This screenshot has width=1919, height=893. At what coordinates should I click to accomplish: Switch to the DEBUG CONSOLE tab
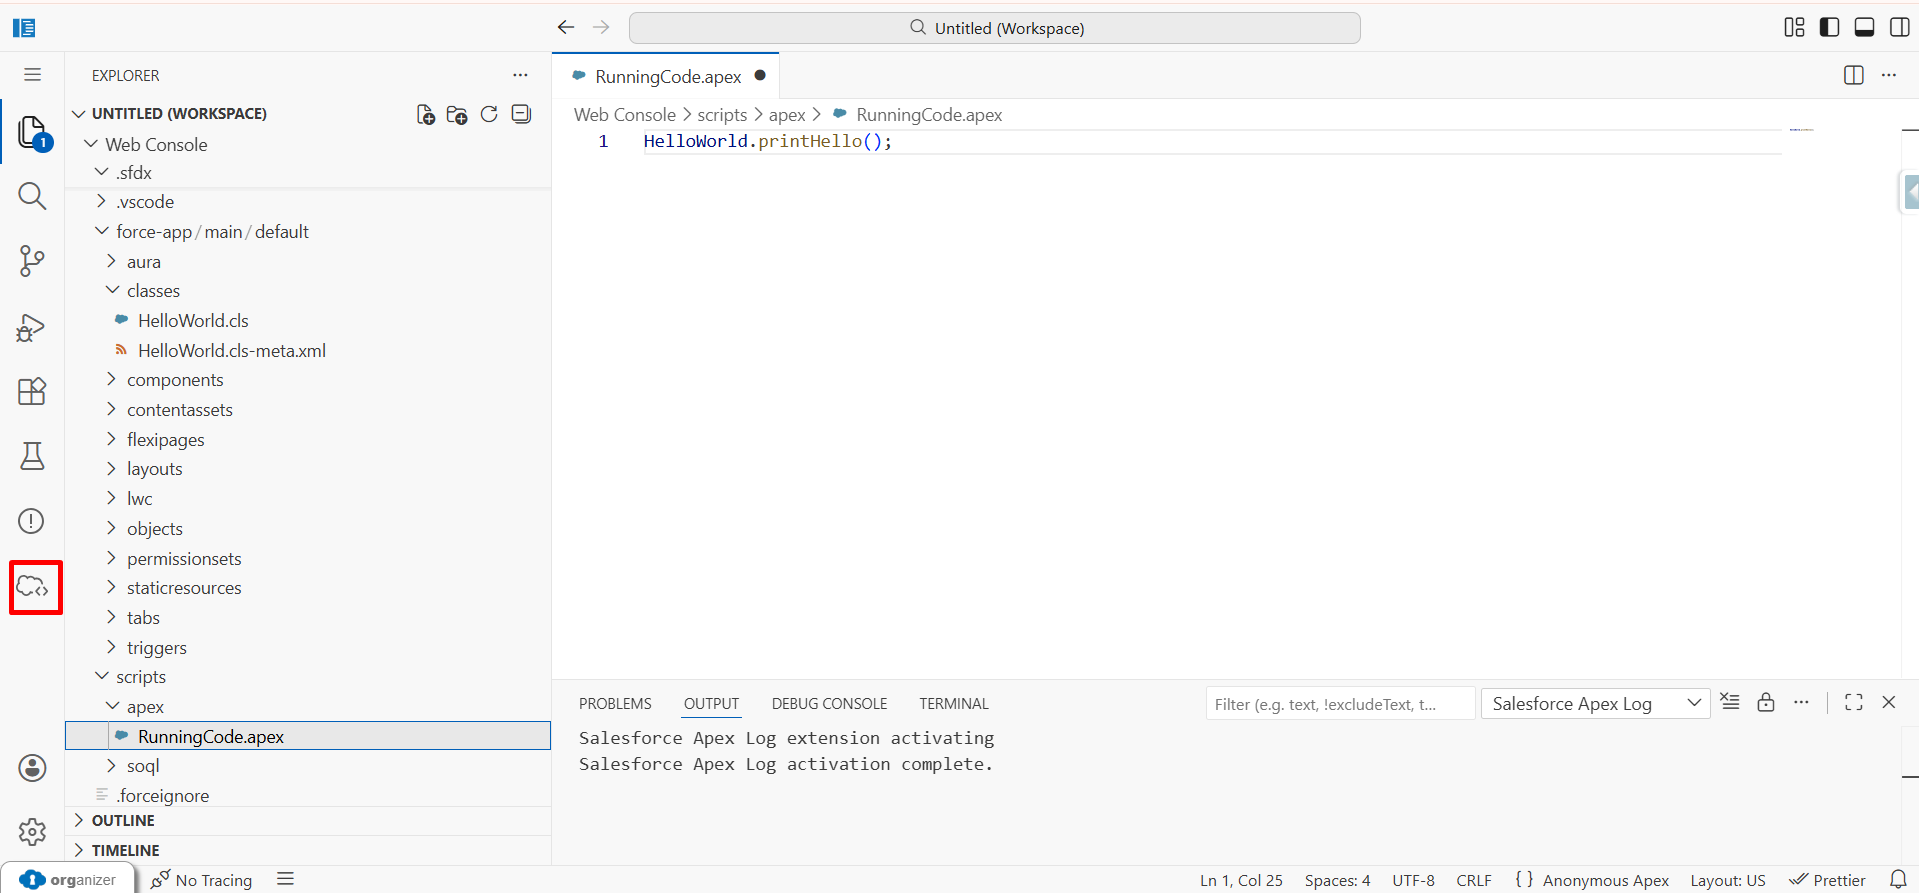click(829, 704)
